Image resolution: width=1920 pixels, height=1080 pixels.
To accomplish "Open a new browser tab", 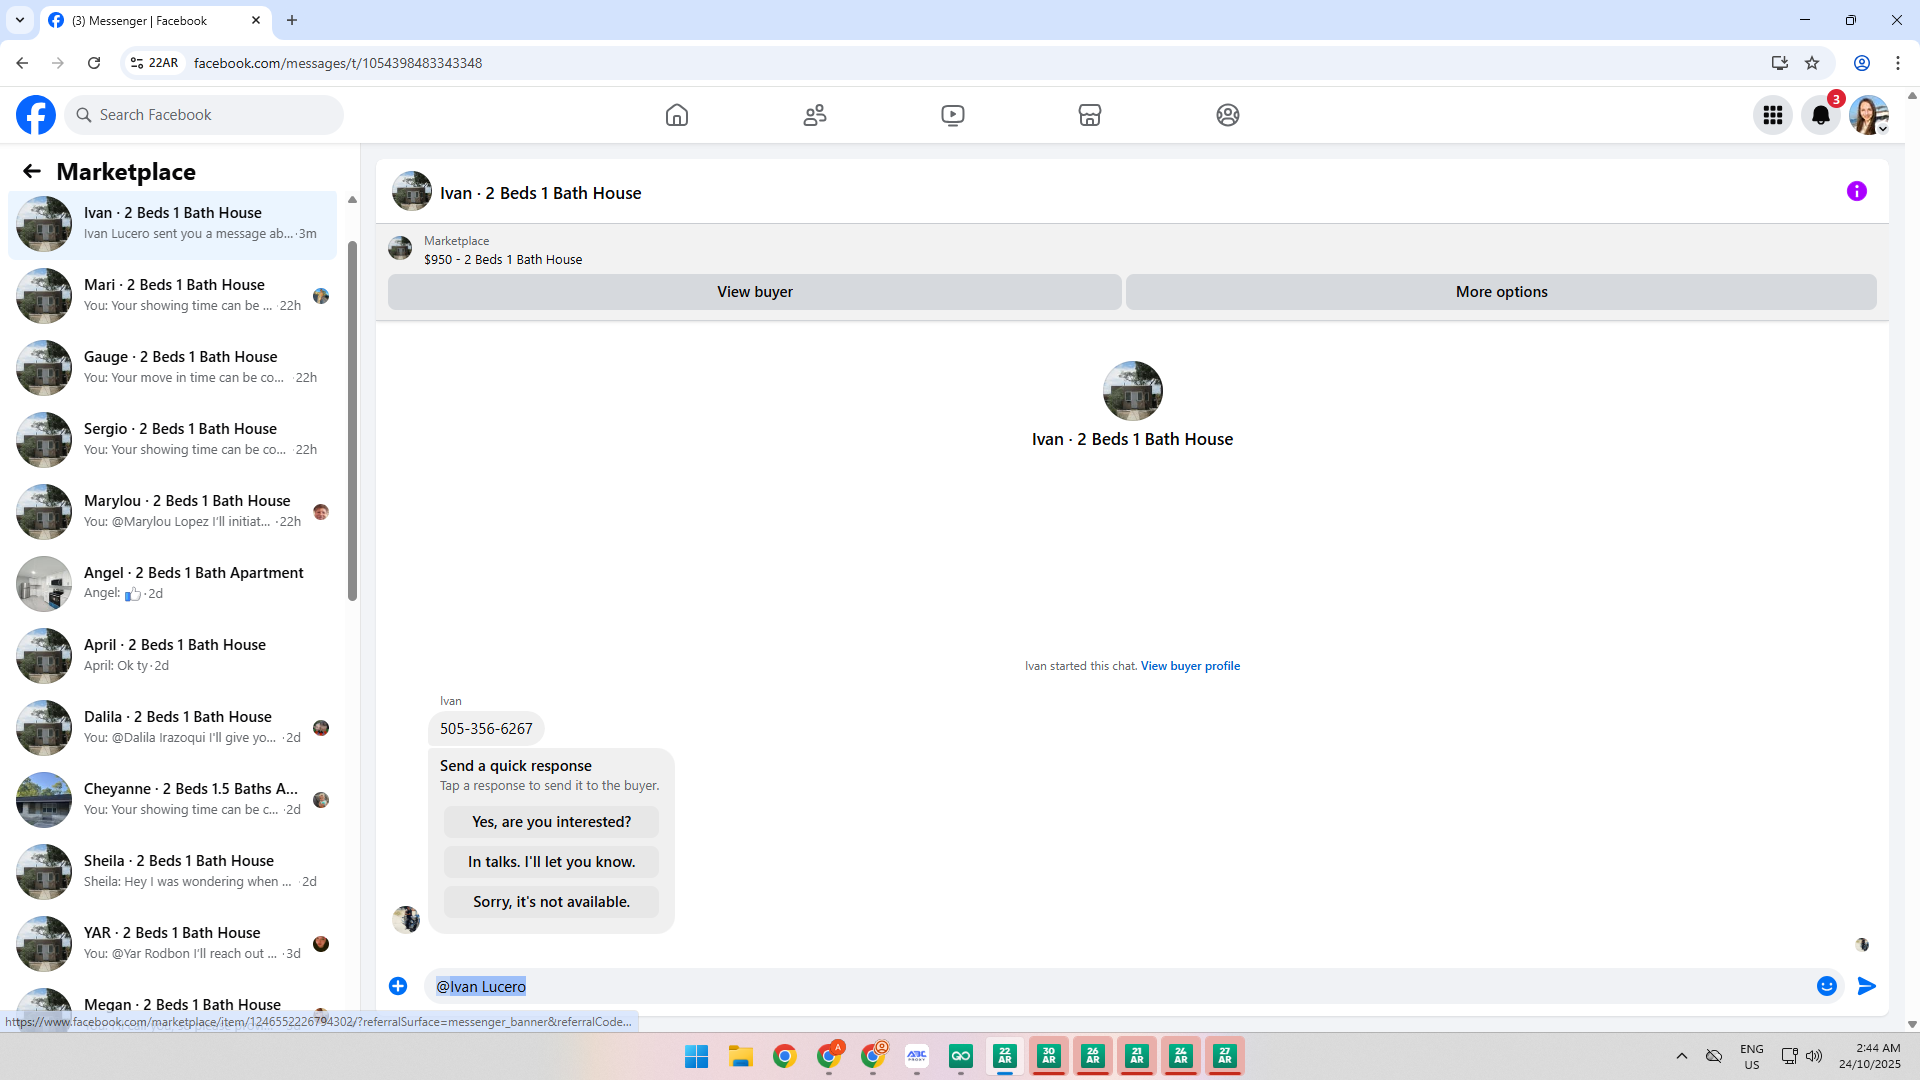I will click(292, 20).
